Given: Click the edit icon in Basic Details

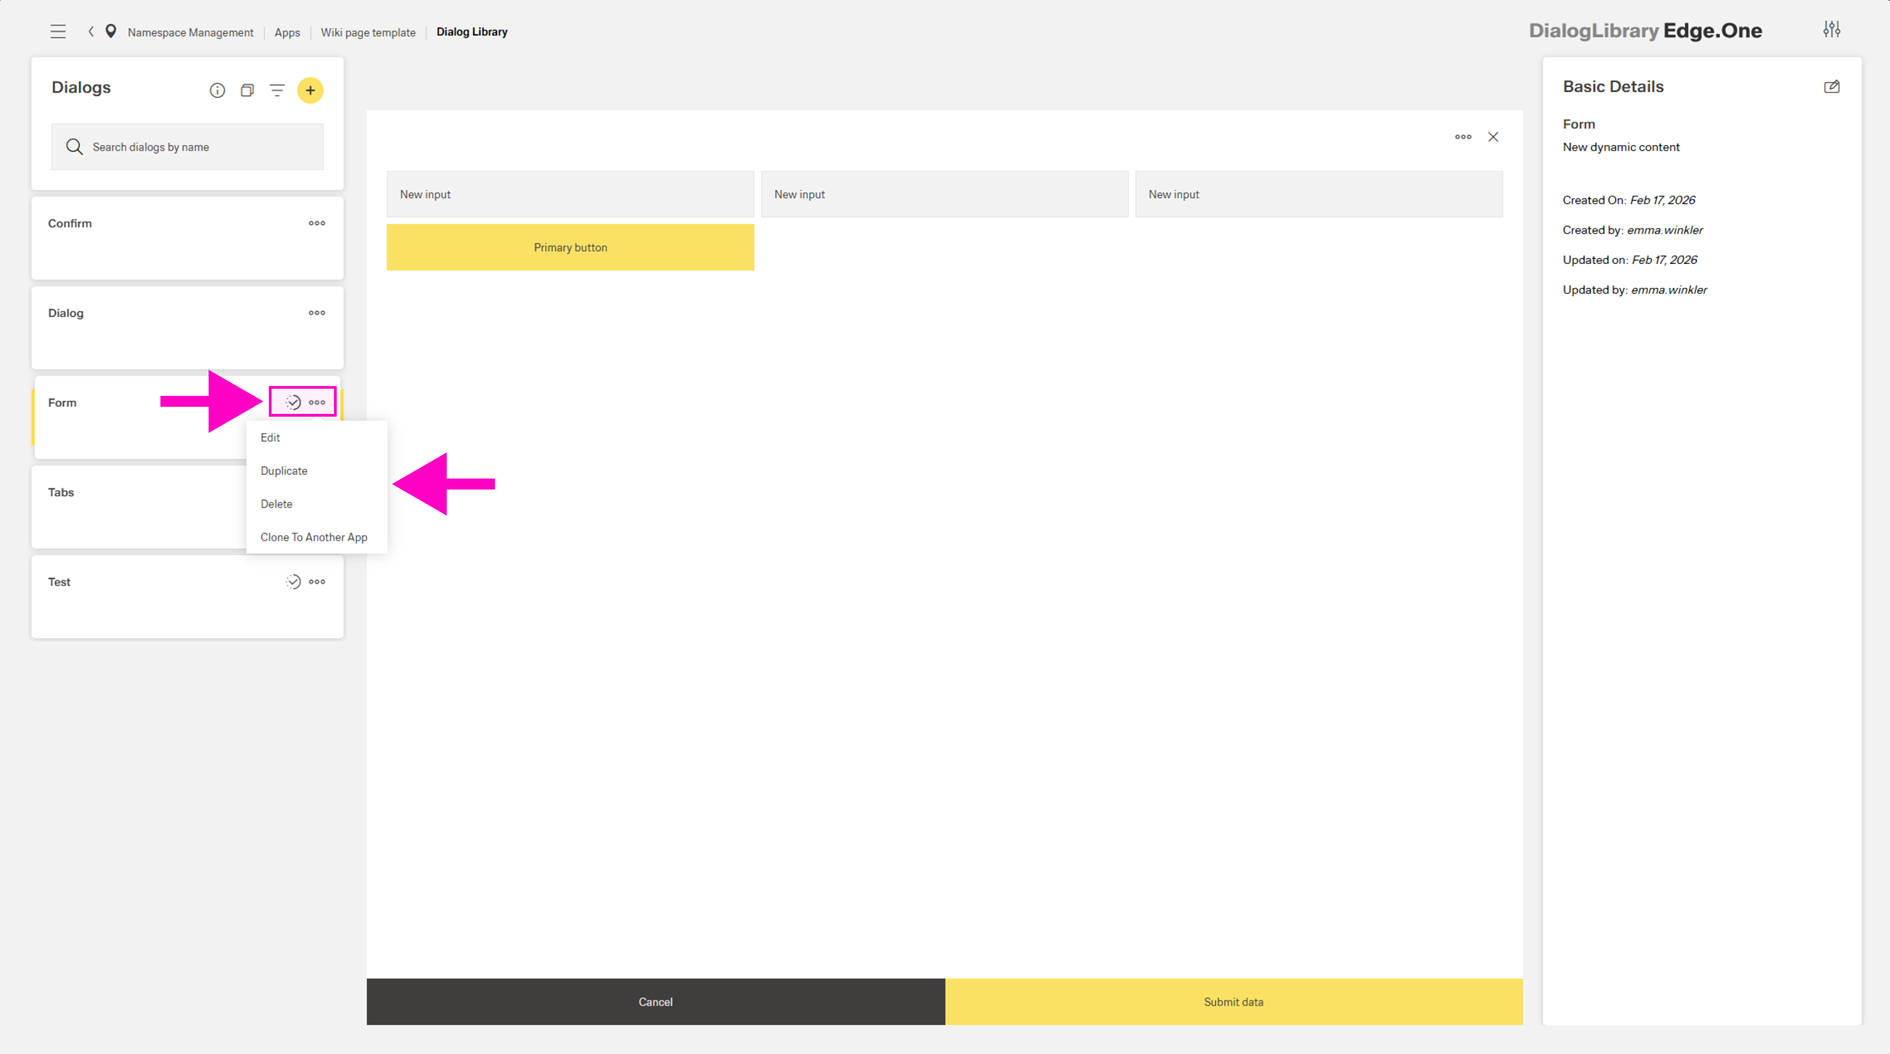Looking at the screenshot, I should coord(1831,87).
